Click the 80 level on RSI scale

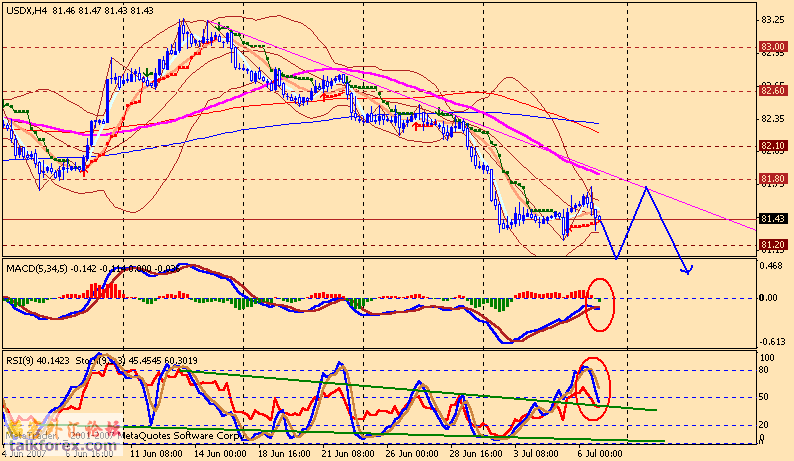pyautogui.click(x=764, y=370)
